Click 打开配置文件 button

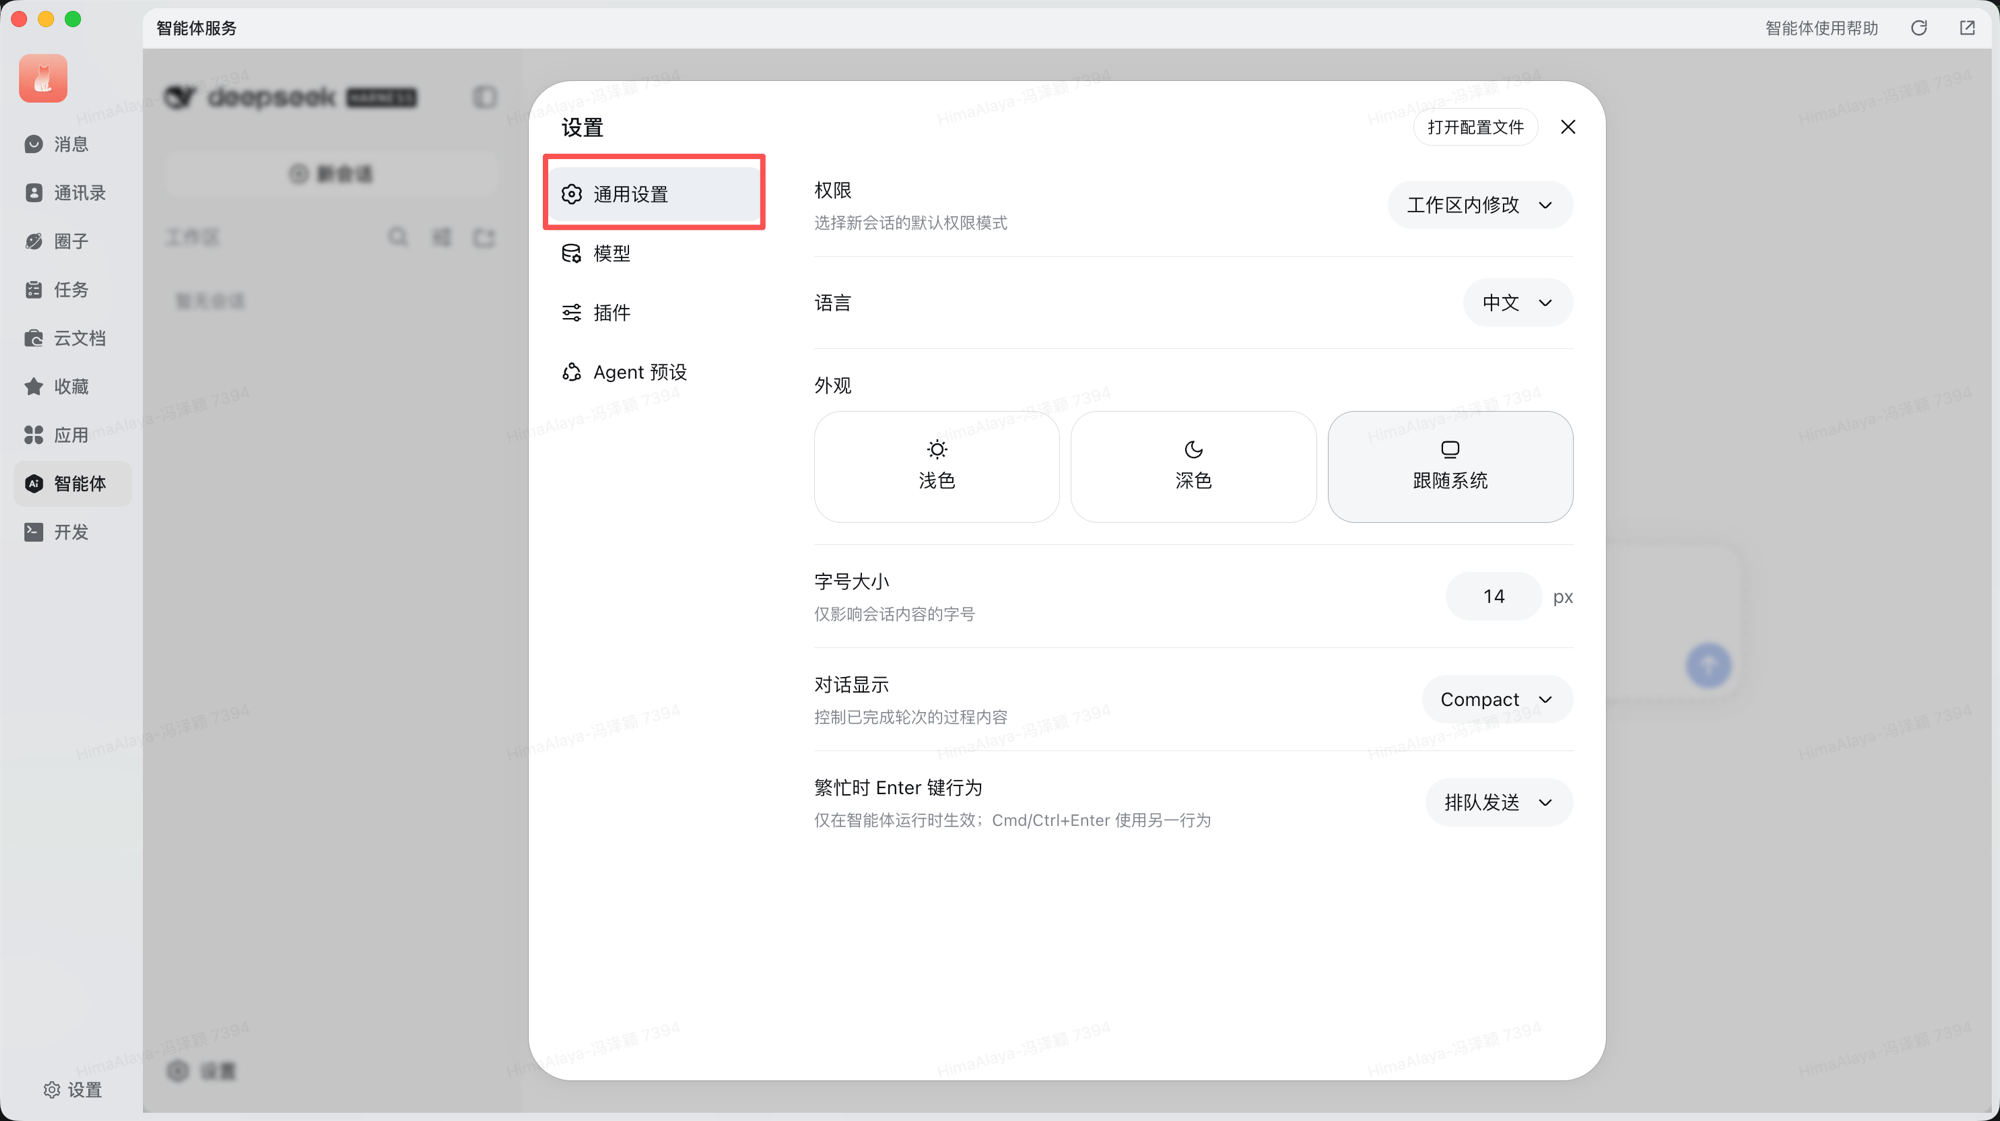pyautogui.click(x=1475, y=127)
